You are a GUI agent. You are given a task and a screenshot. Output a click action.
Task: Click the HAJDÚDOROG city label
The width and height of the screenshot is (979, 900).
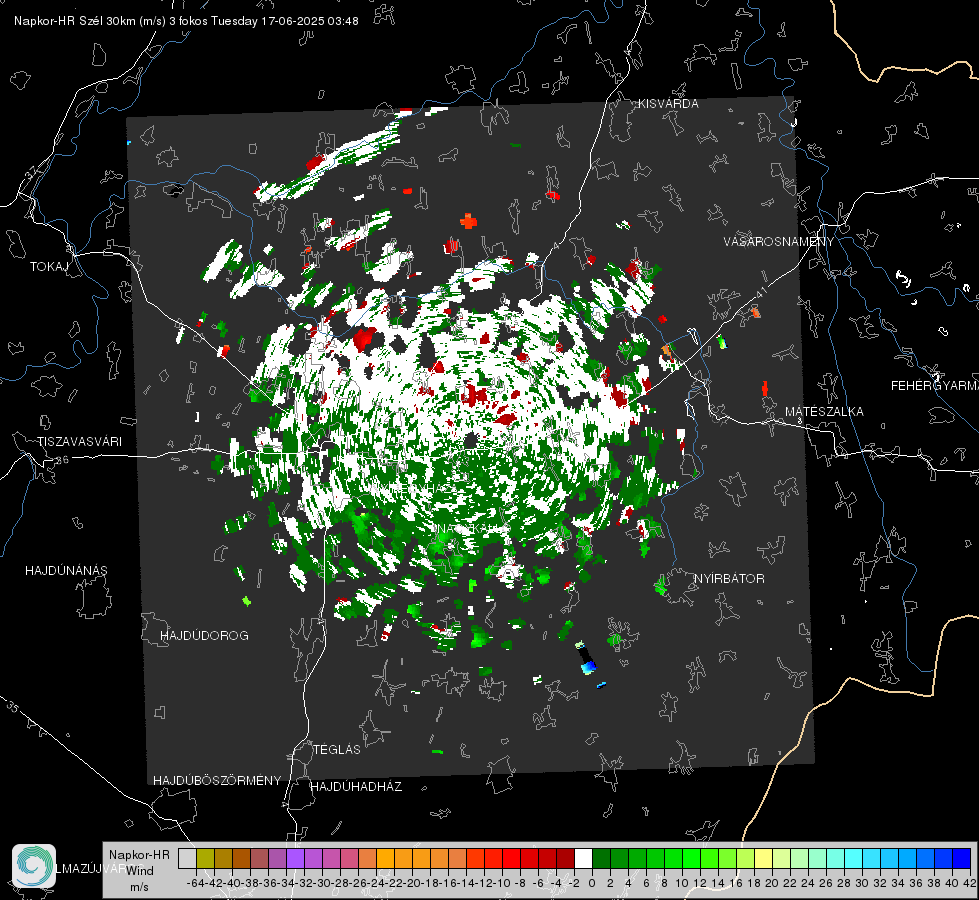[204, 635]
